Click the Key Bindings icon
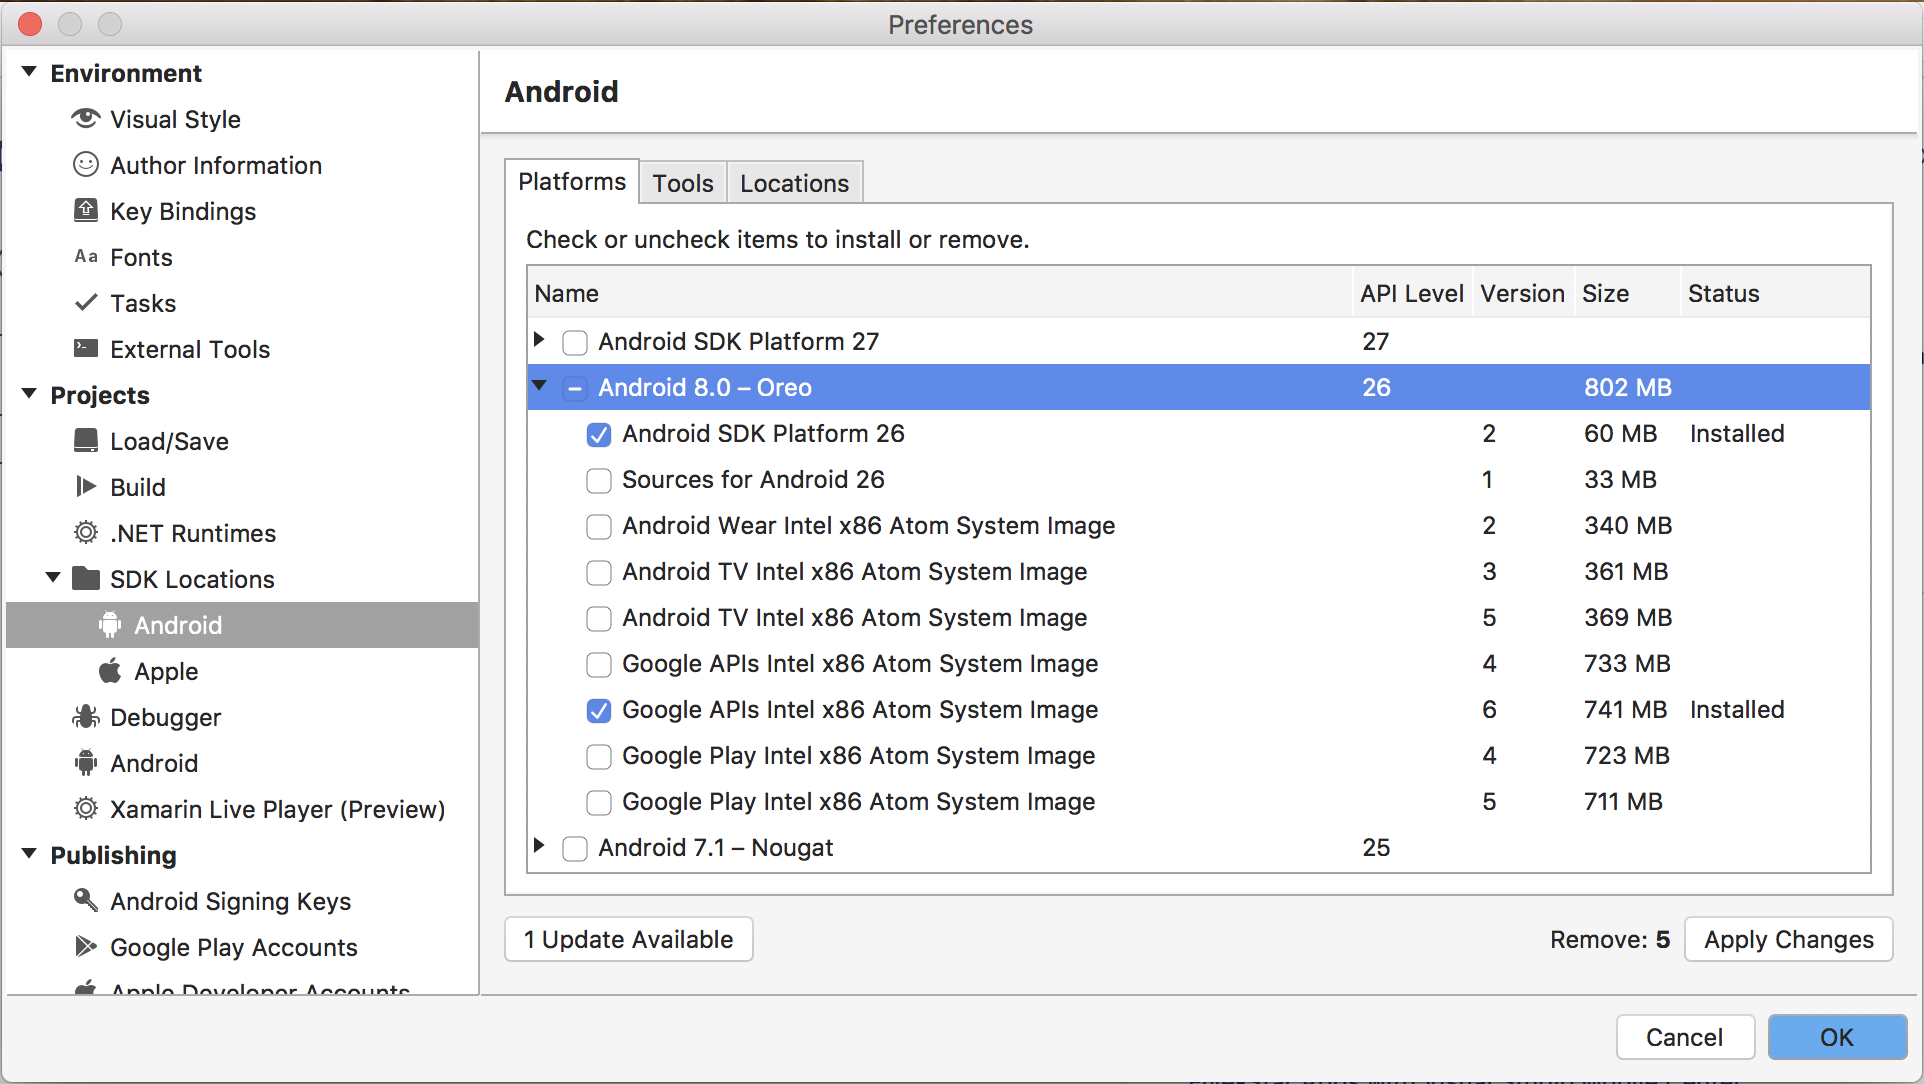The width and height of the screenshot is (1924, 1084). click(86, 211)
